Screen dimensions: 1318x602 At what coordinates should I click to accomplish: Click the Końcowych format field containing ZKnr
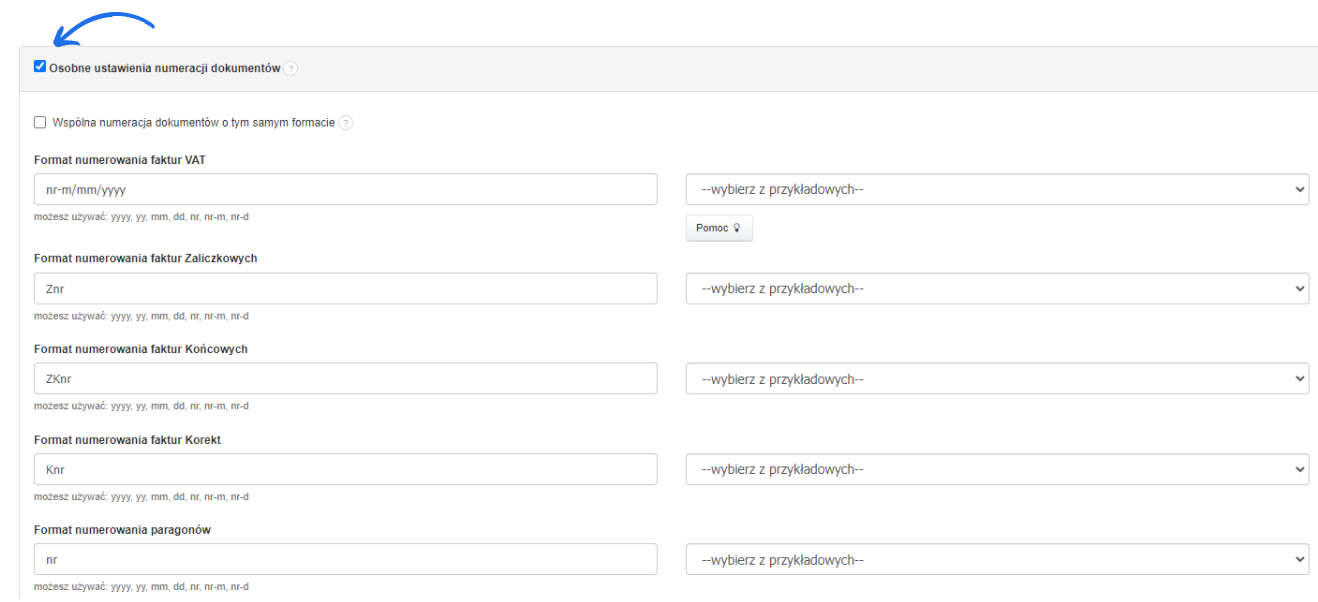(x=345, y=379)
